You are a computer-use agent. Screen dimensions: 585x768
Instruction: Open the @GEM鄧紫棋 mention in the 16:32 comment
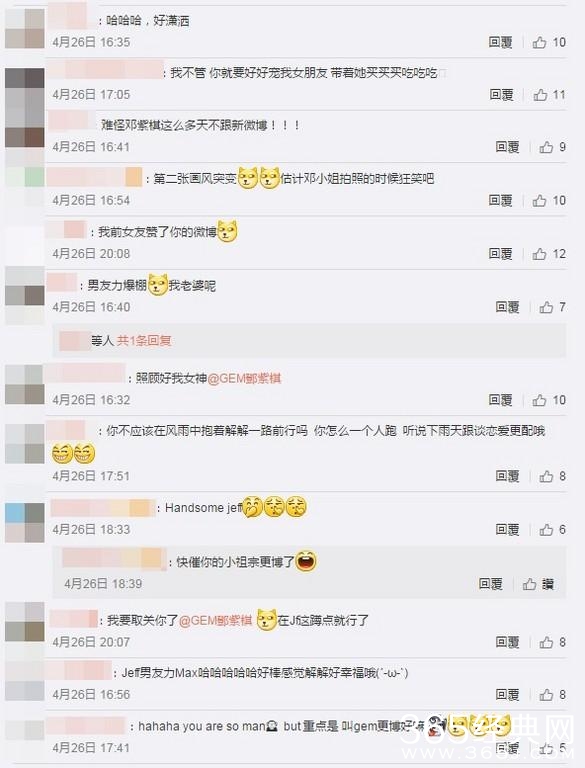click(244, 378)
